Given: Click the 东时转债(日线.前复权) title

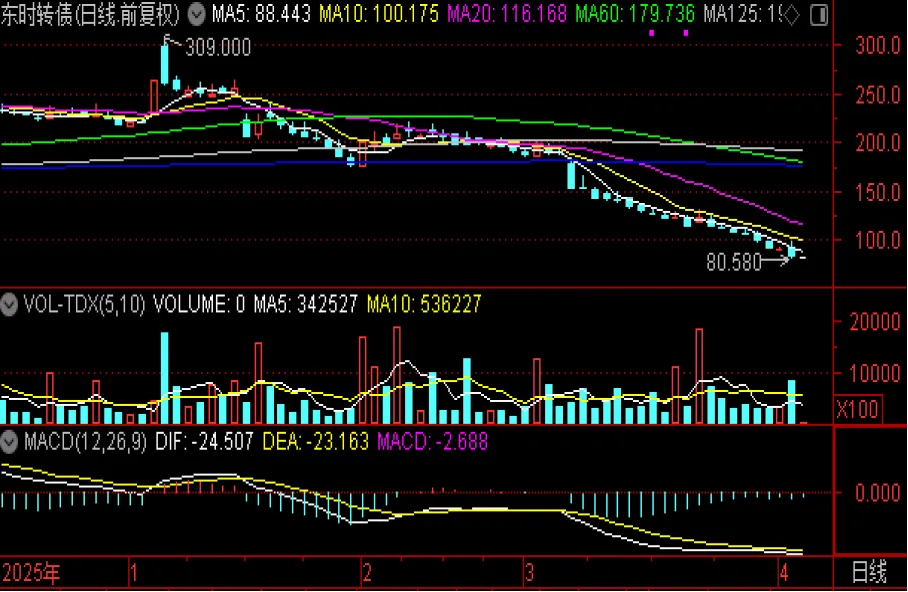Looking at the screenshot, I should (x=90, y=14).
